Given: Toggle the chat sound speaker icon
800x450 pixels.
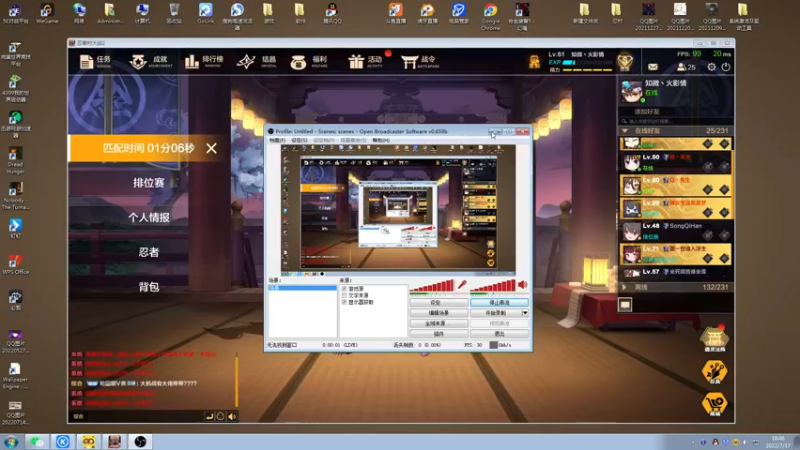Looking at the screenshot, I should [x=232, y=416].
